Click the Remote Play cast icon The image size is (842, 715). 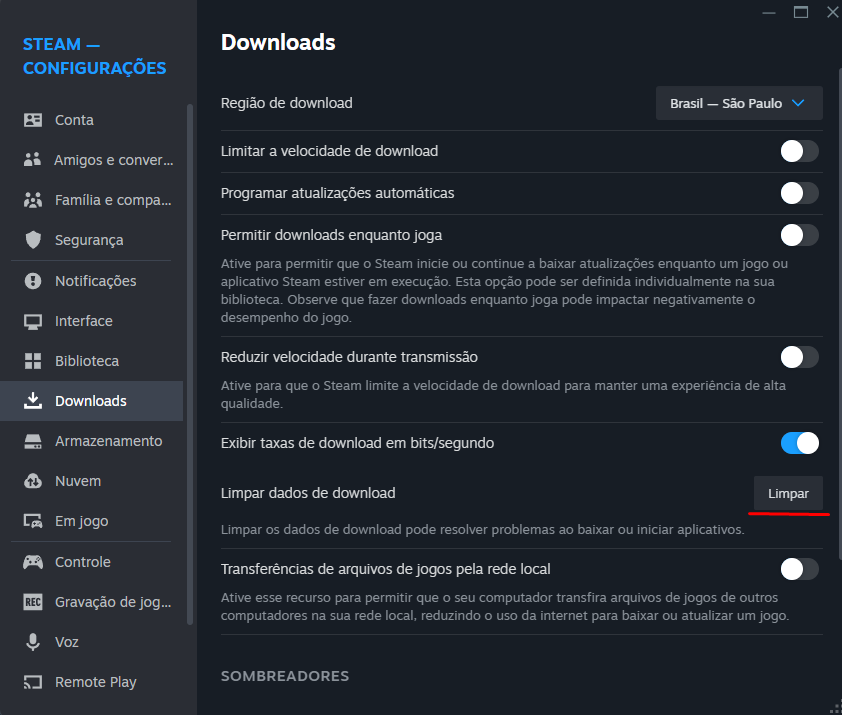pos(33,682)
